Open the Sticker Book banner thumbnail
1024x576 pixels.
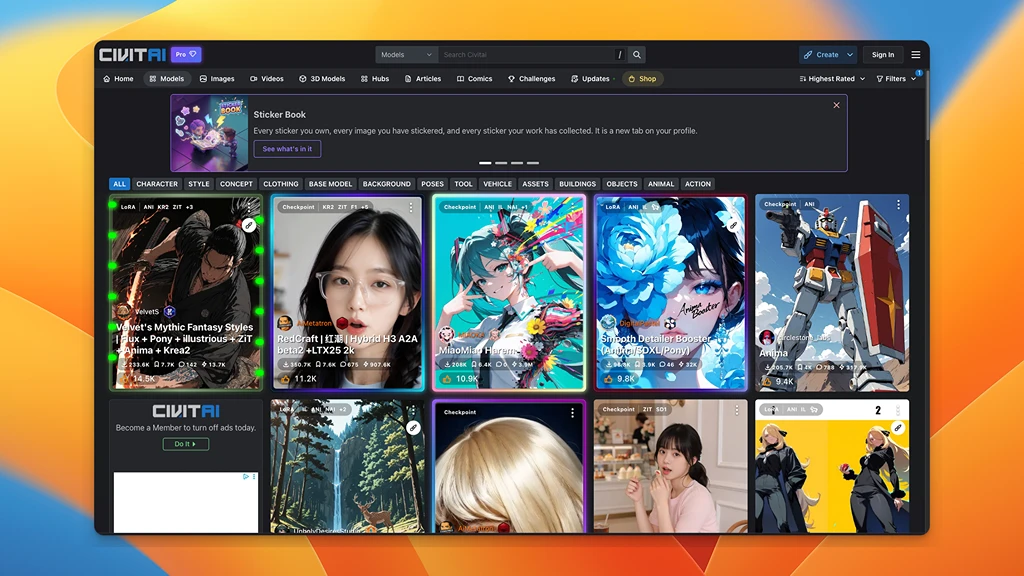pos(210,133)
